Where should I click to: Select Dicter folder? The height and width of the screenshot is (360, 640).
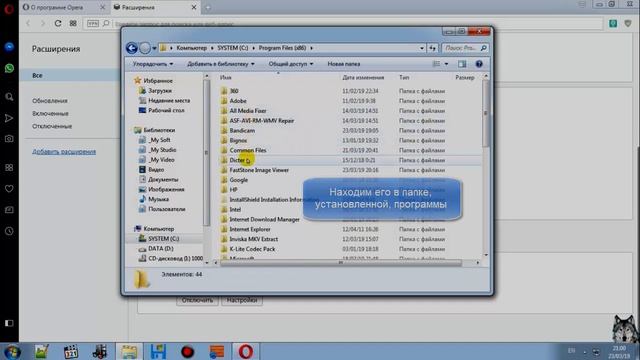pyautogui.click(x=237, y=160)
